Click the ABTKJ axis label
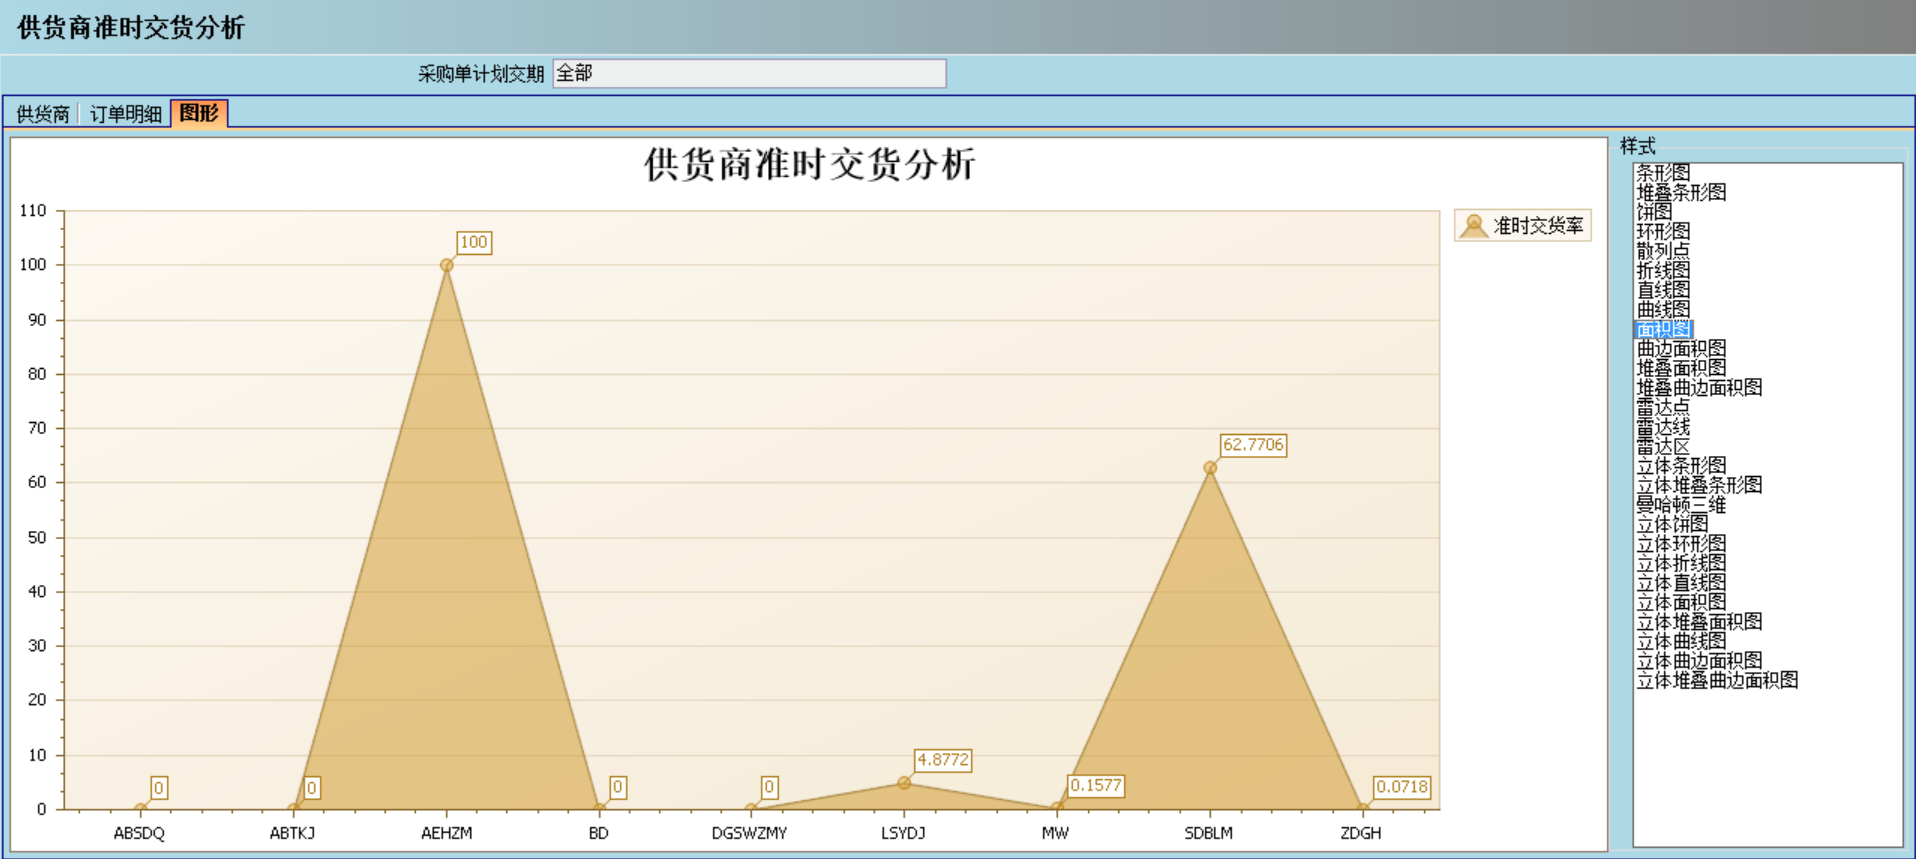This screenshot has width=1916, height=859. tap(292, 833)
